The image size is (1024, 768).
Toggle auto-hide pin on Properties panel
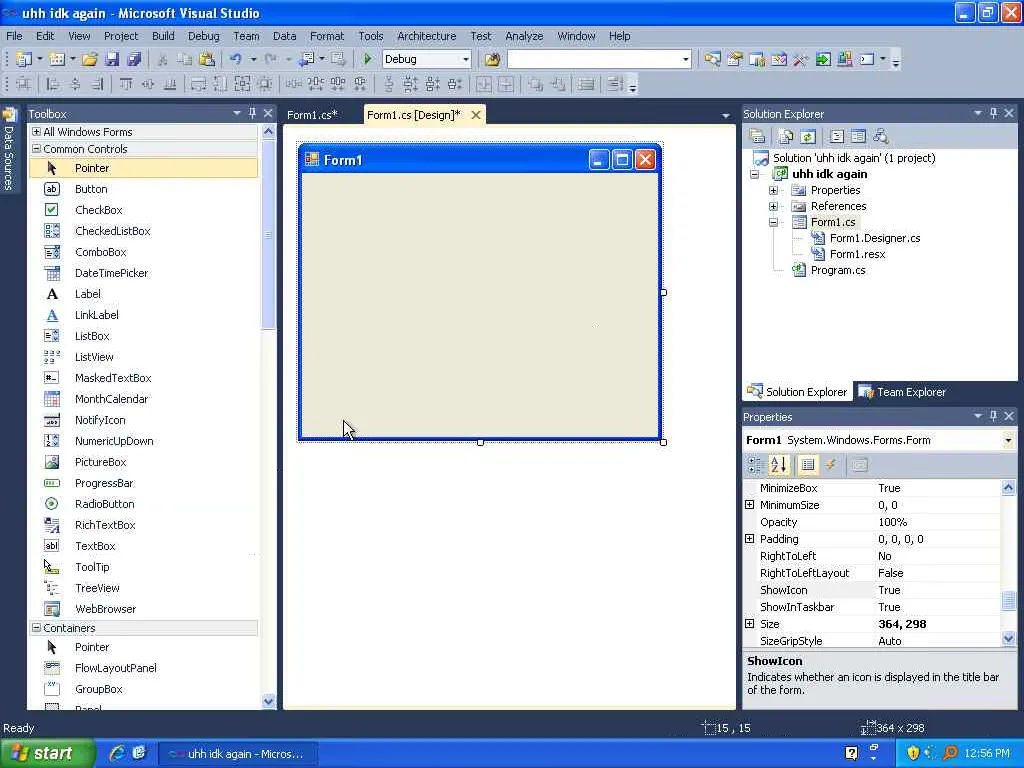tap(993, 416)
